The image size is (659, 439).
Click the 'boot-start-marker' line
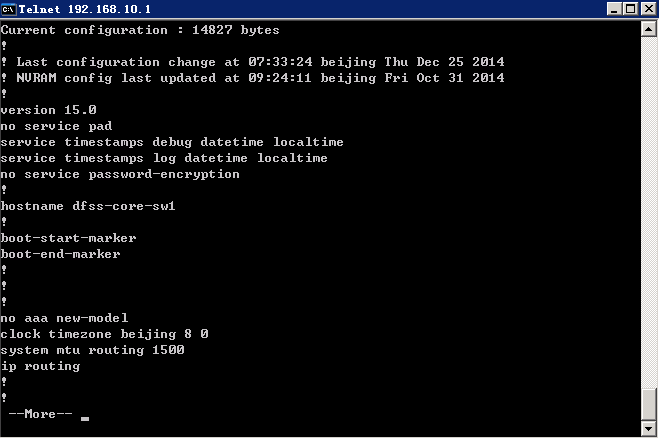click(69, 238)
